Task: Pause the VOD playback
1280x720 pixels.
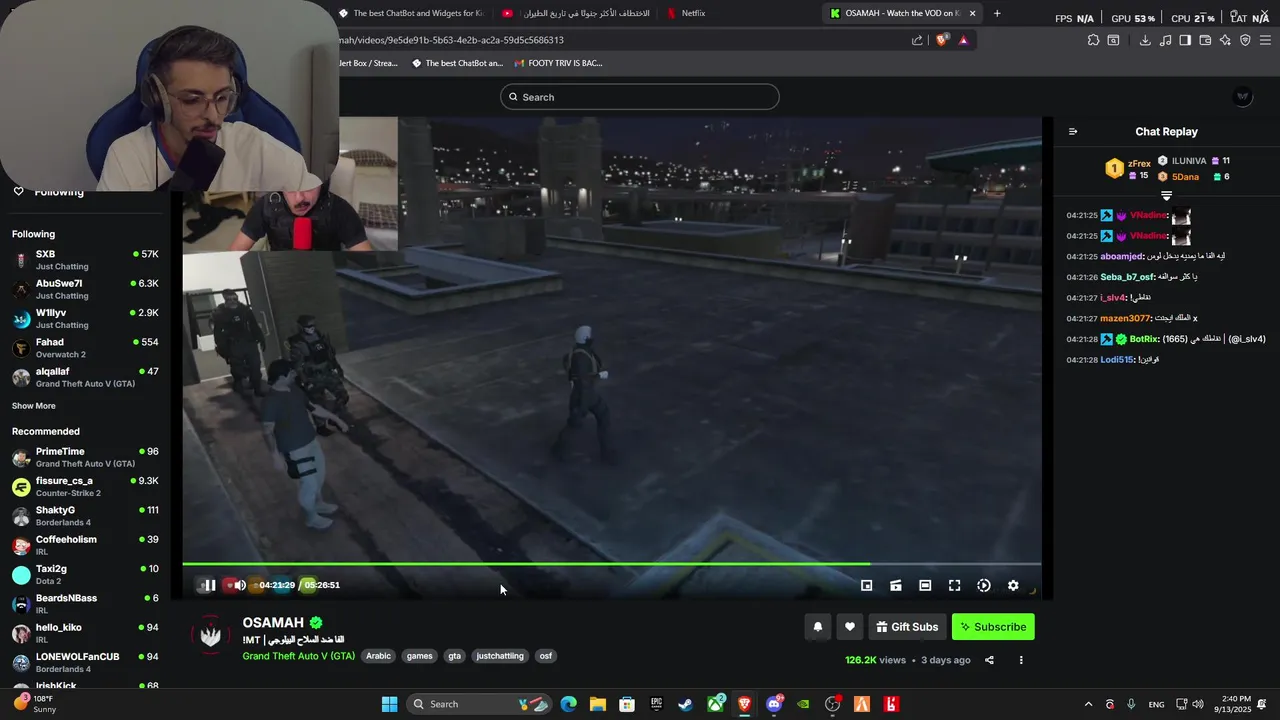Action: pos(209,585)
